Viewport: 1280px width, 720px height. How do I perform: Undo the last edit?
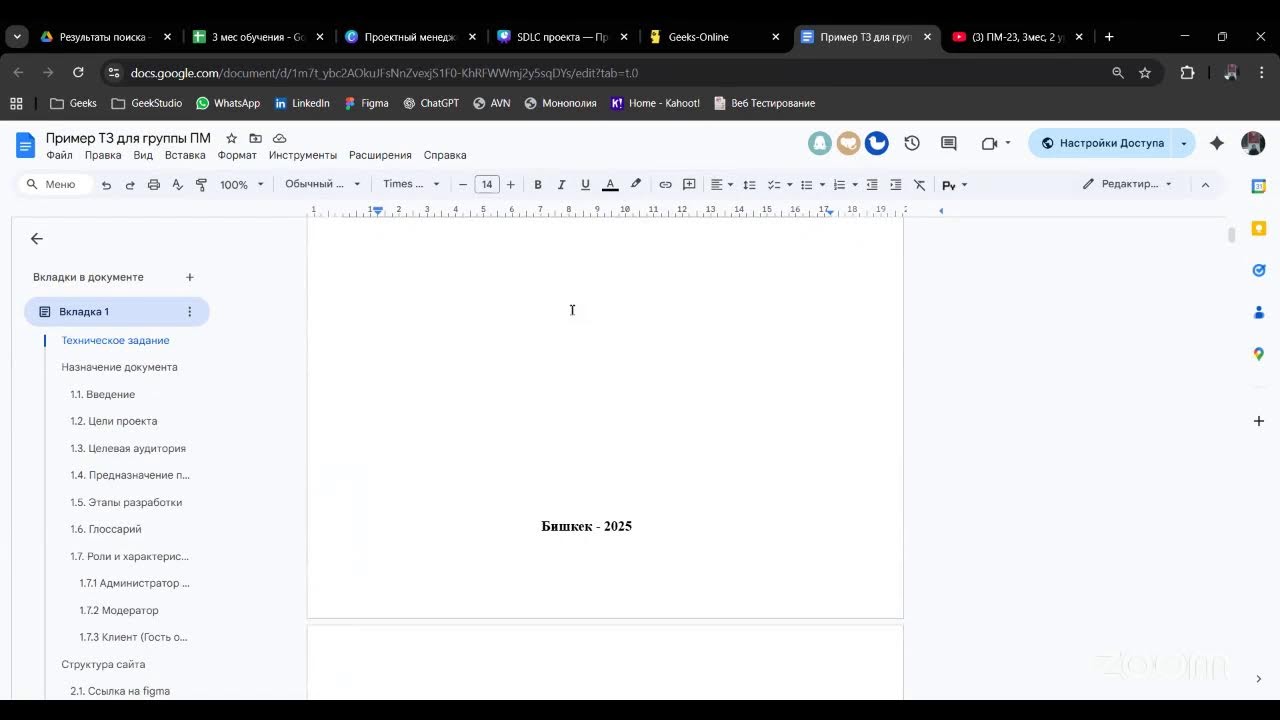tap(106, 185)
